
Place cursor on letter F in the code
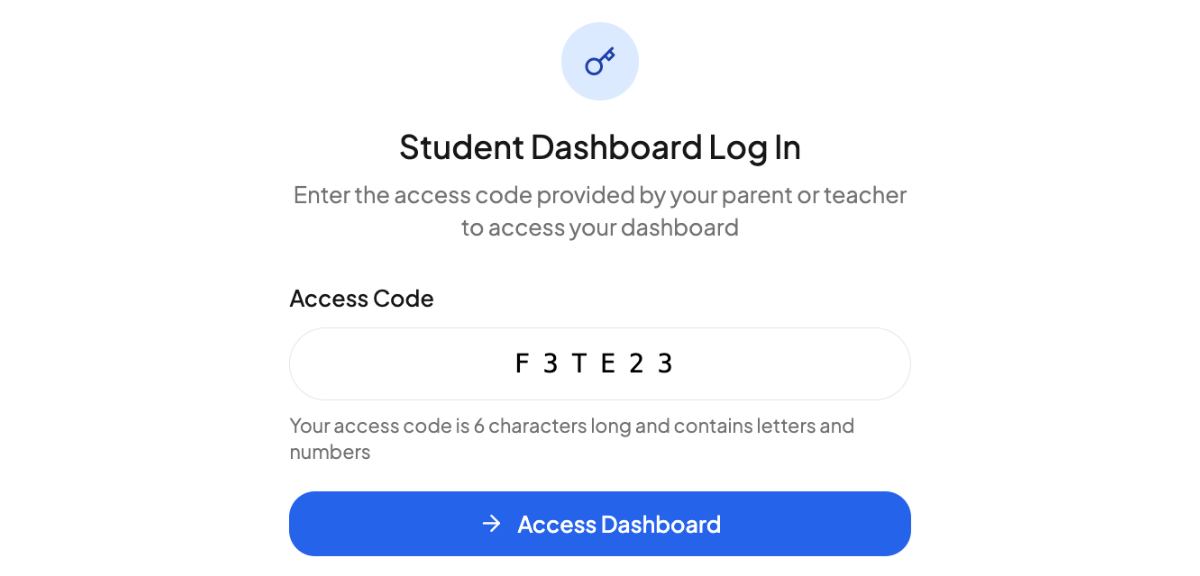[x=521, y=364]
